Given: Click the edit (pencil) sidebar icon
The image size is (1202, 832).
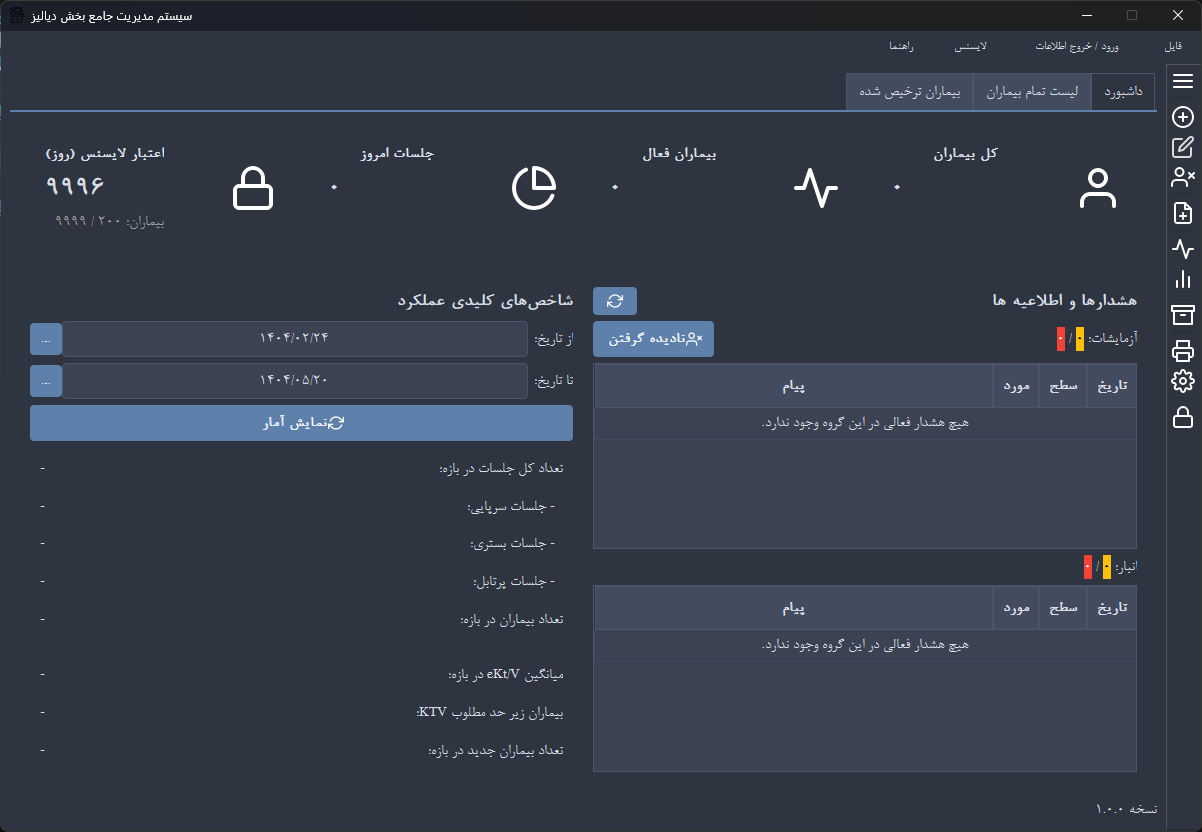Looking at the screenshot, I should click(1183, 147).
